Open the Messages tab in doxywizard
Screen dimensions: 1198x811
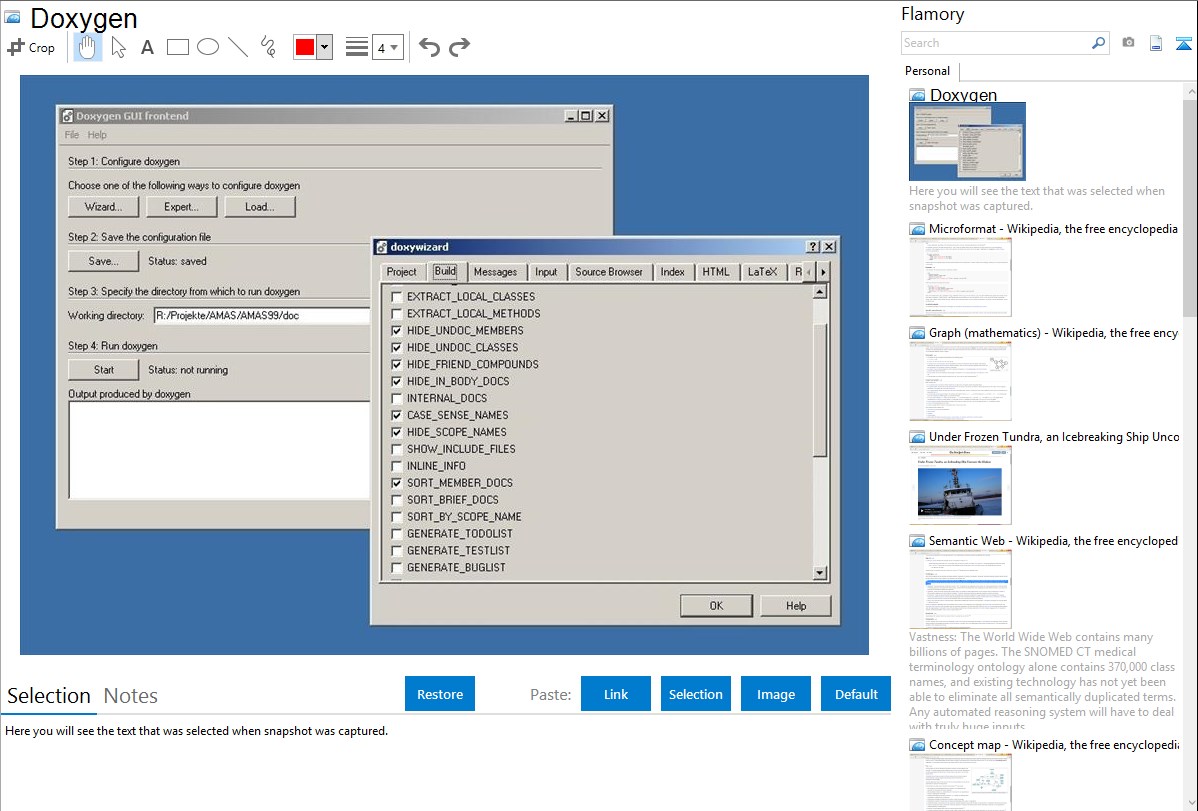[x=495, y=272]
